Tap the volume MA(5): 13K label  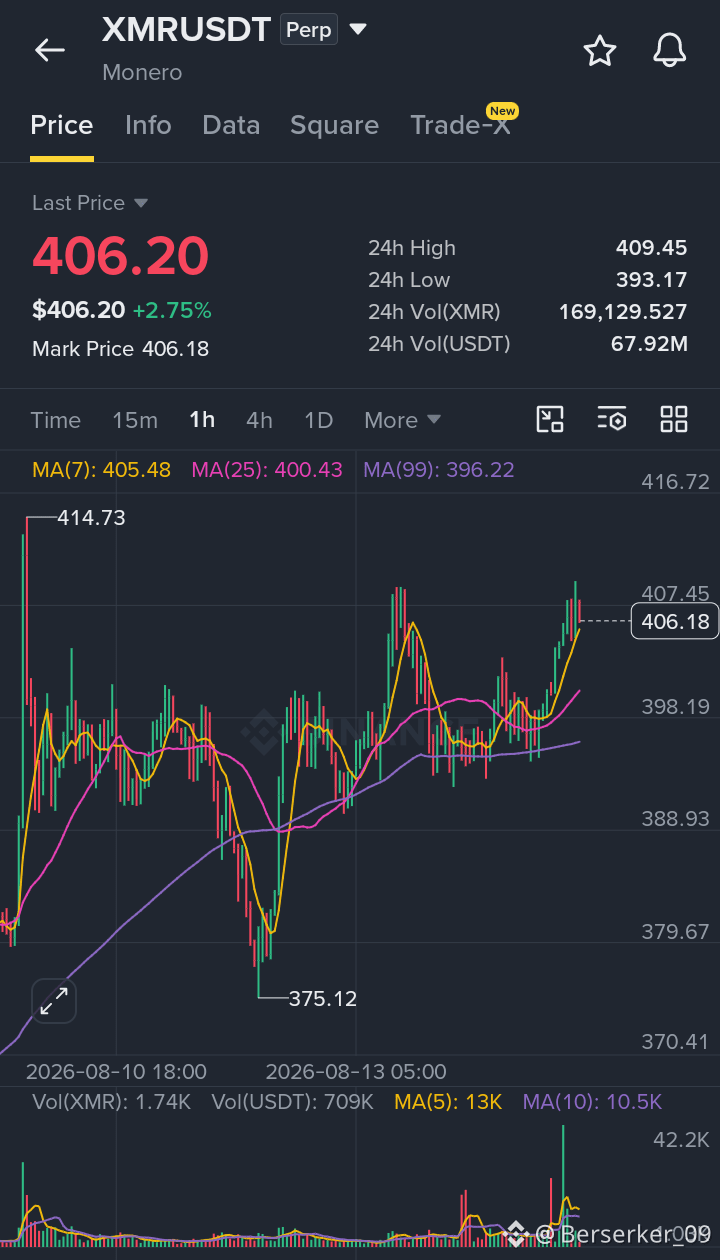448,1102
